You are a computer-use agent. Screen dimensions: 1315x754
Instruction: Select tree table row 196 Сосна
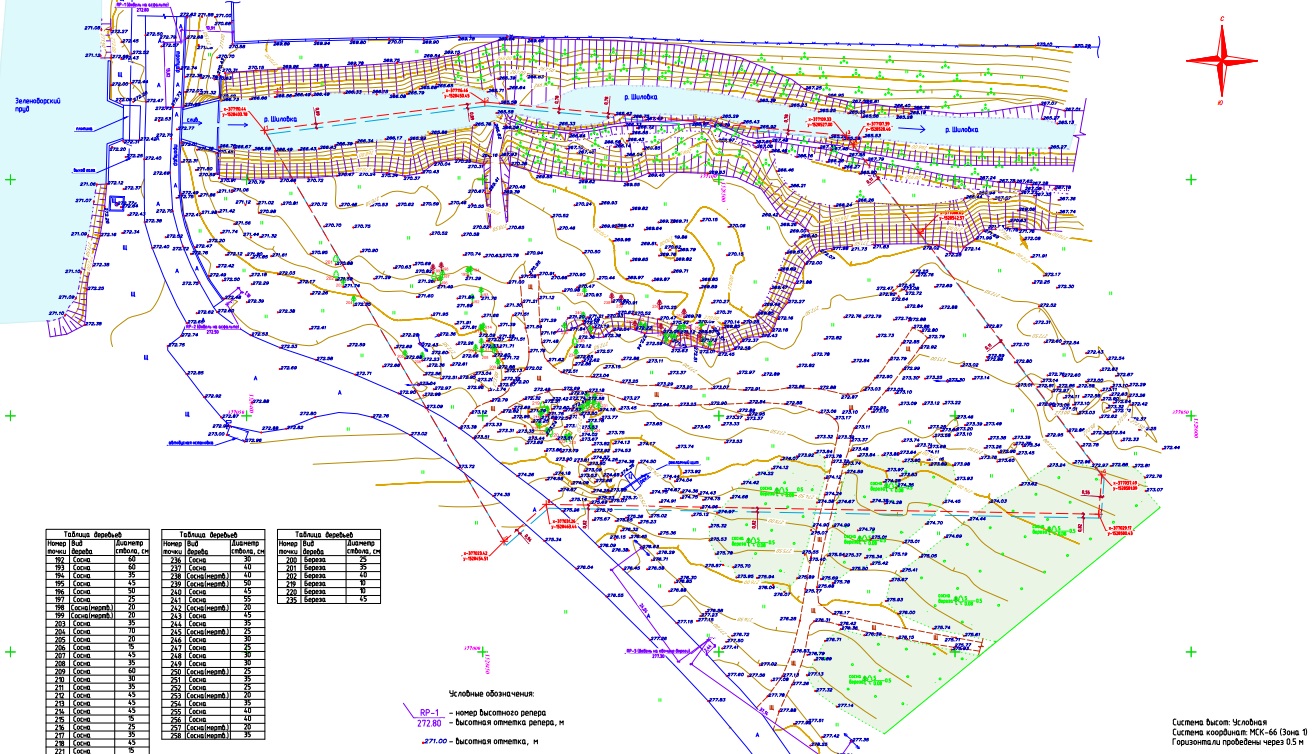pyautogui.click(x=98, y=591)
